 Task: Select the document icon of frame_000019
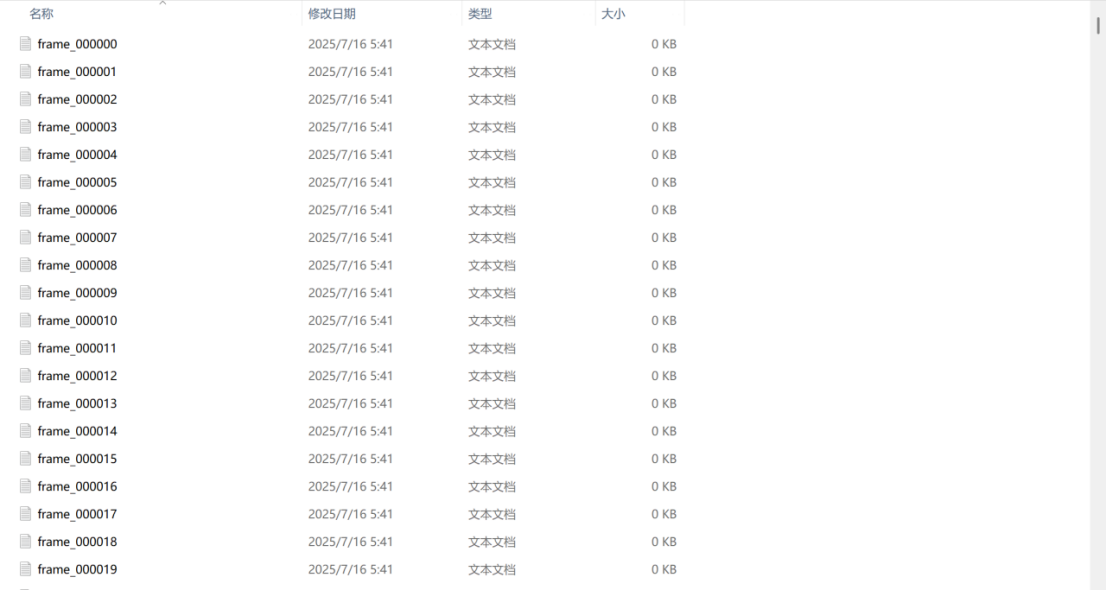(x=25, y=569)
